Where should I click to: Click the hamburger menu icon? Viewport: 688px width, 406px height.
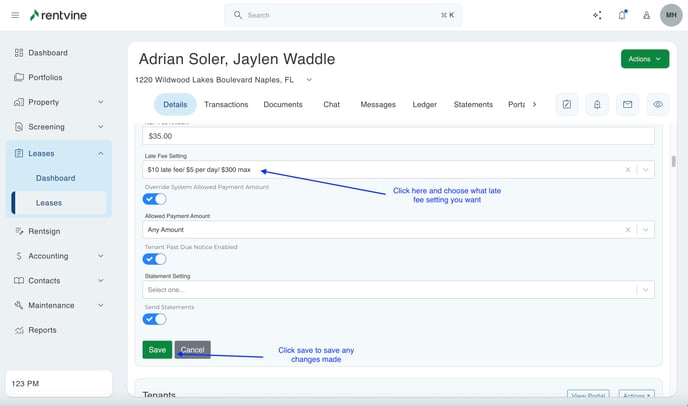15,15
